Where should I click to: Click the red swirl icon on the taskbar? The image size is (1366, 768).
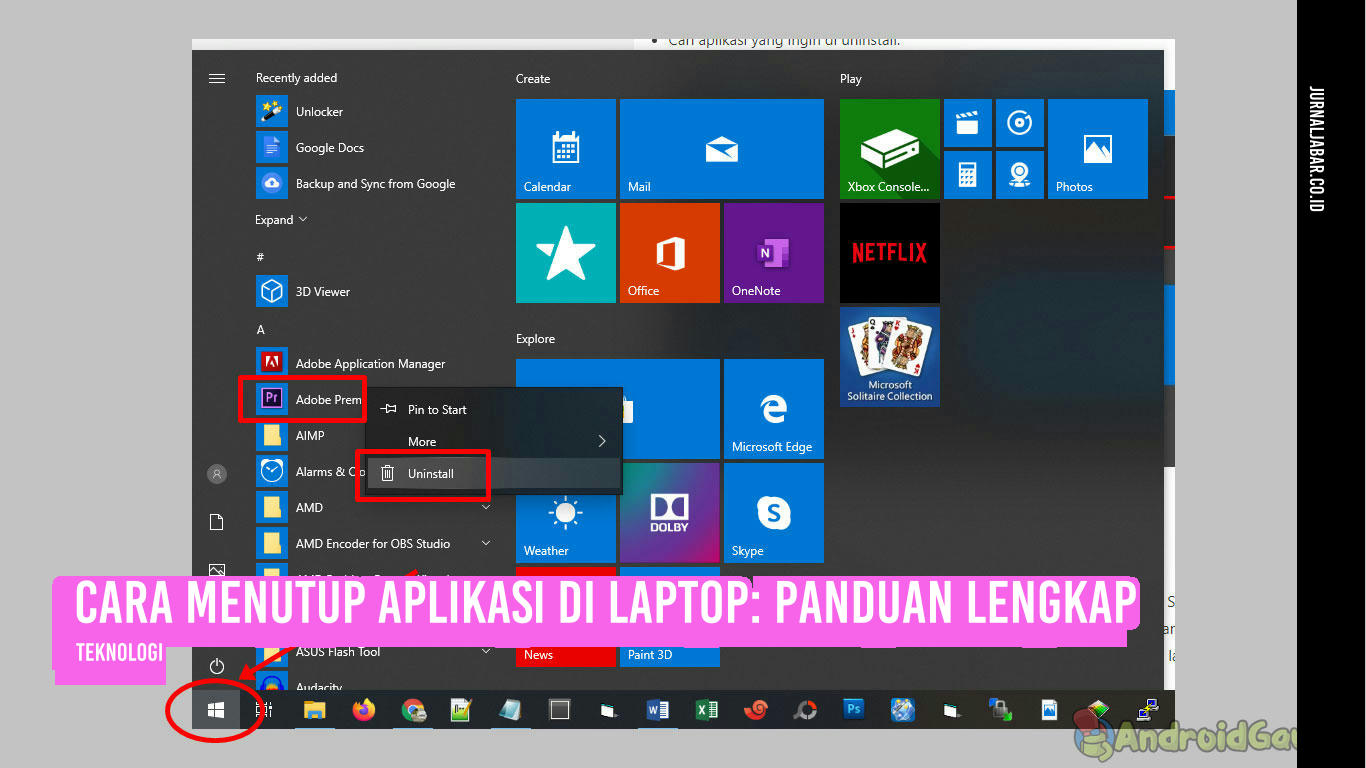(x=756, y=710)
